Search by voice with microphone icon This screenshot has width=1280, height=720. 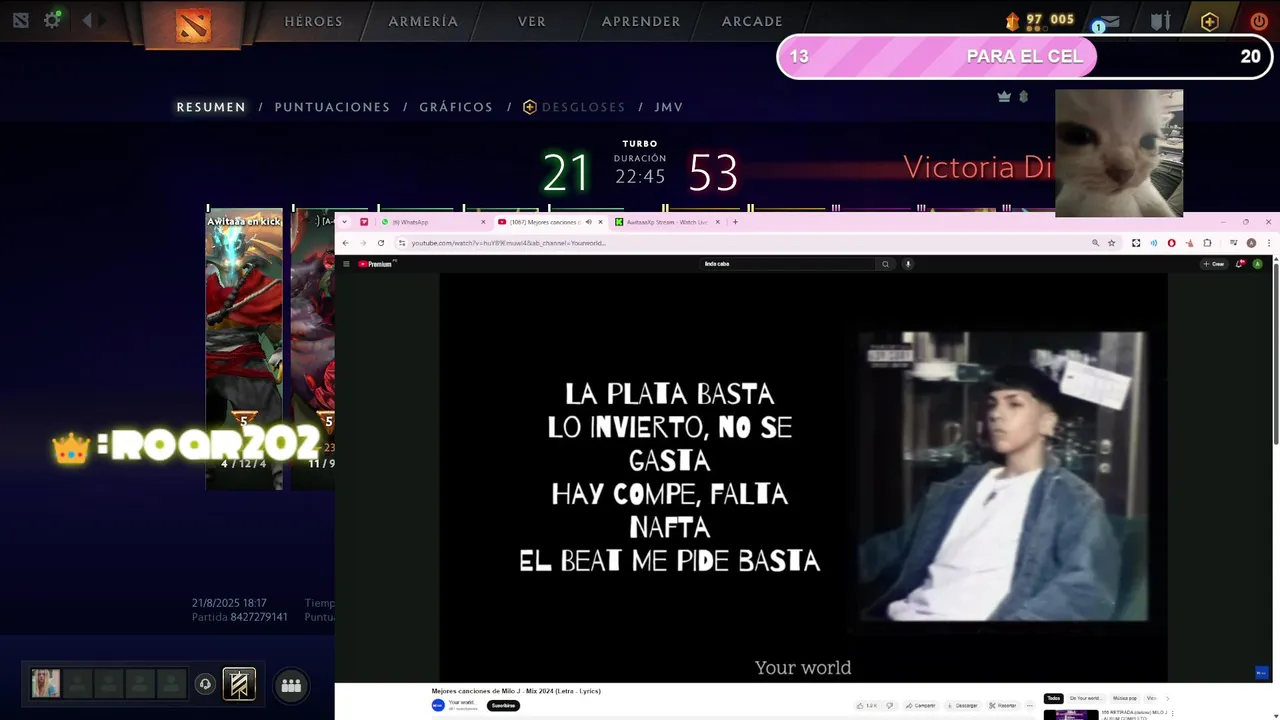(908, 264)
